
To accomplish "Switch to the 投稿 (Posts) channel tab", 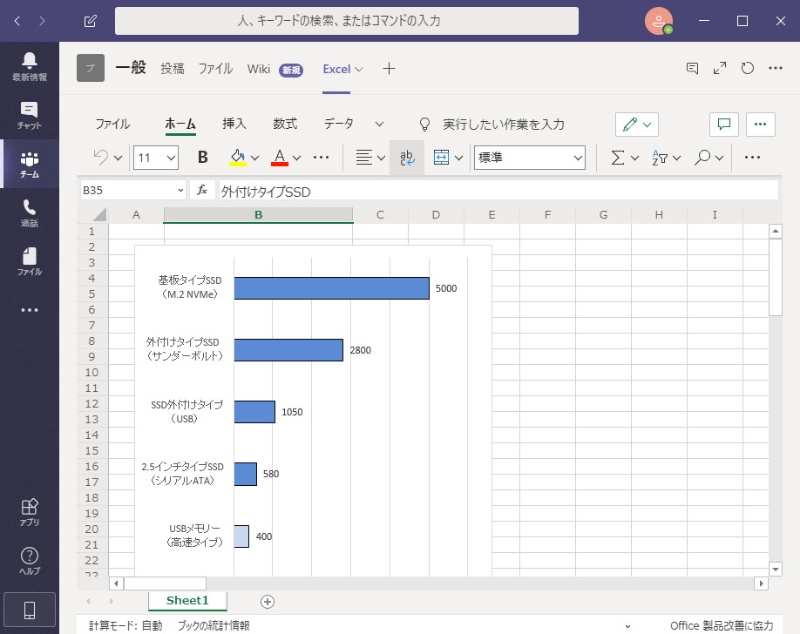I will (172, 69).
